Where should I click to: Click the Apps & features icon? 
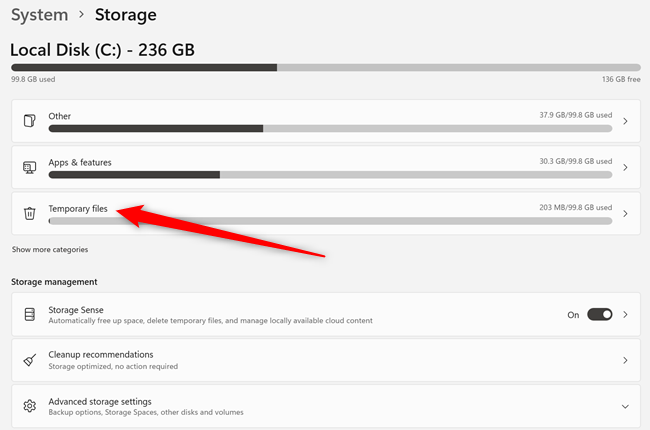[30, 167]
